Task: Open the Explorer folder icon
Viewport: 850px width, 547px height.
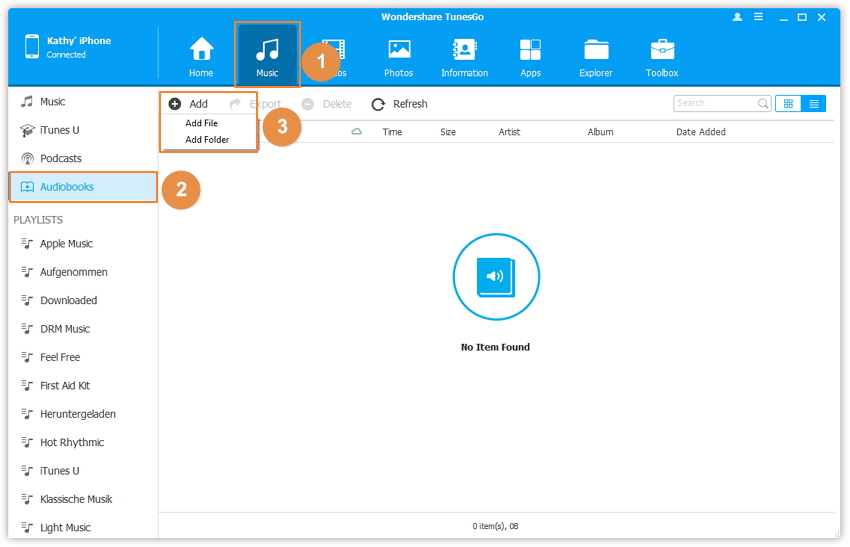Action: tap(596, 50)
